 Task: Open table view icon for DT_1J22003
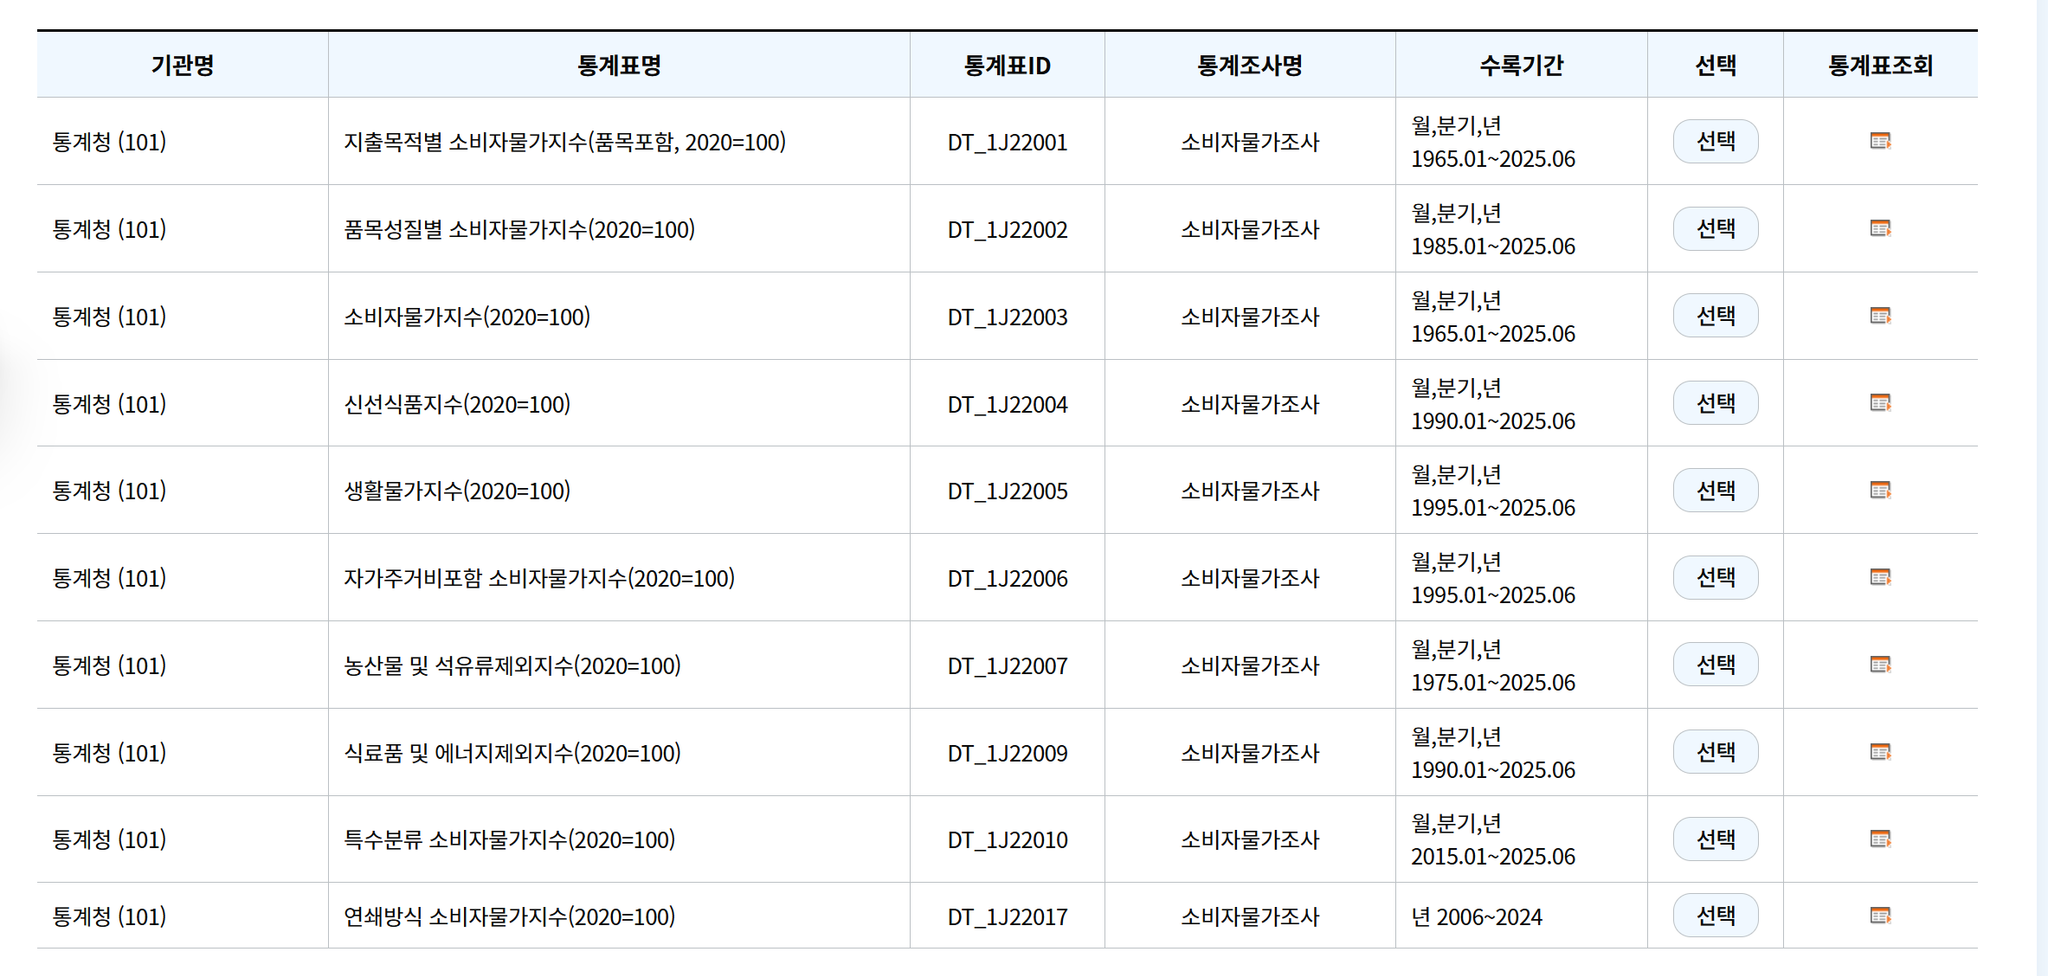point(1880,316)
